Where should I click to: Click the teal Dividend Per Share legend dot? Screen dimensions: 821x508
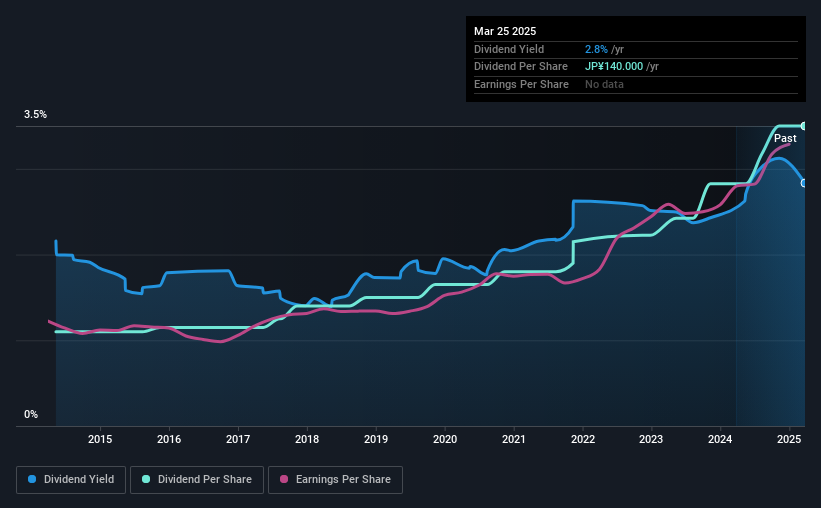pyautogui.click(x=146, y=479)
